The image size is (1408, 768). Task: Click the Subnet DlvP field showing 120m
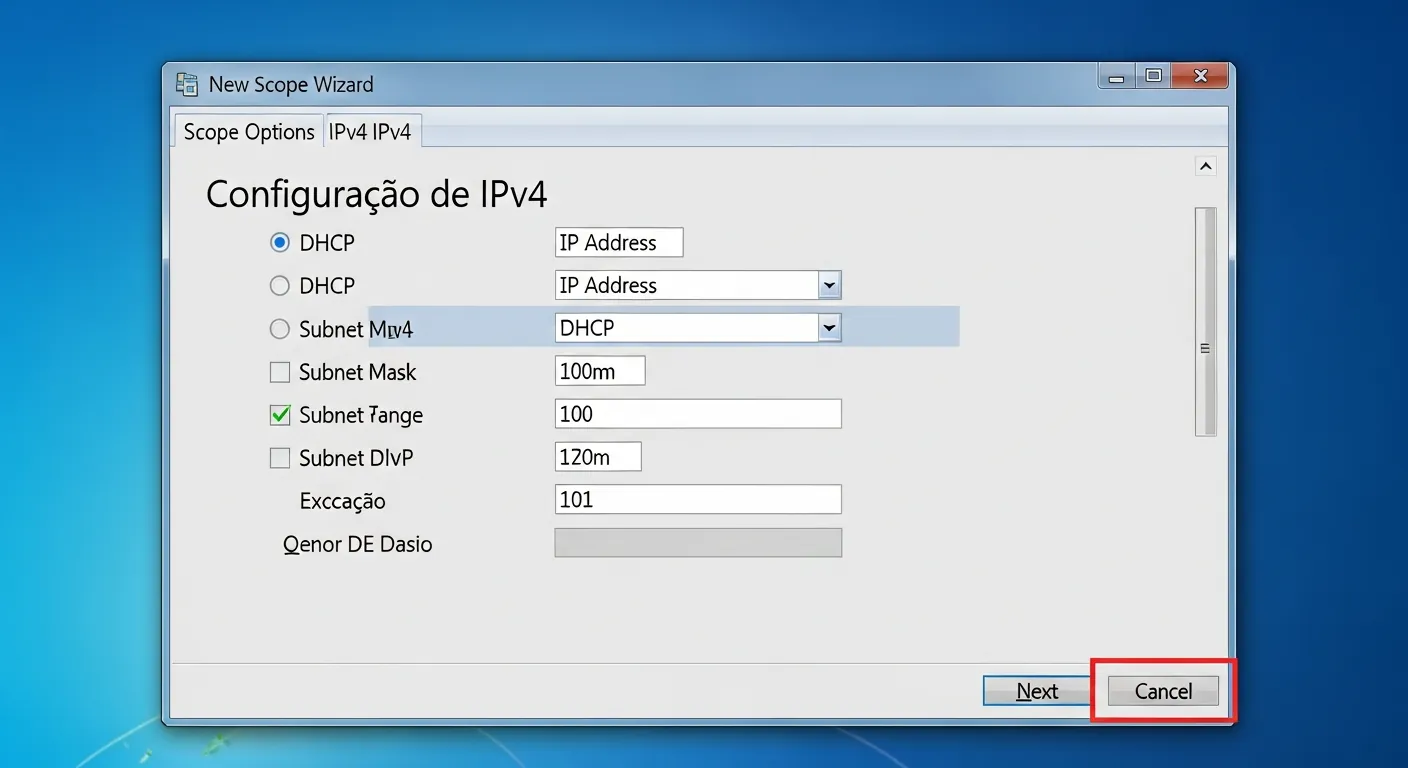[x=598, y=457]
